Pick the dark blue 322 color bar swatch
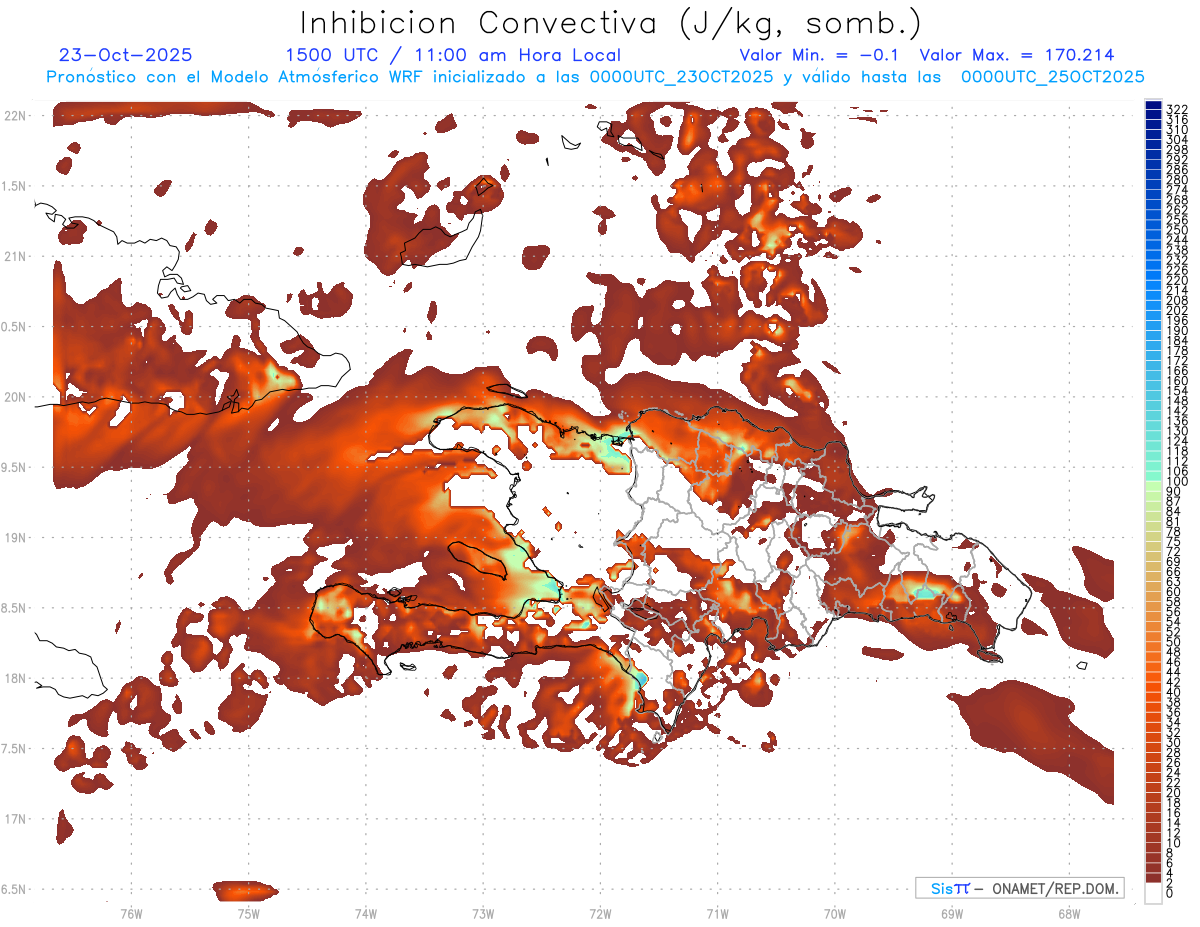The image size is (1200, 927). (1154, 108)
